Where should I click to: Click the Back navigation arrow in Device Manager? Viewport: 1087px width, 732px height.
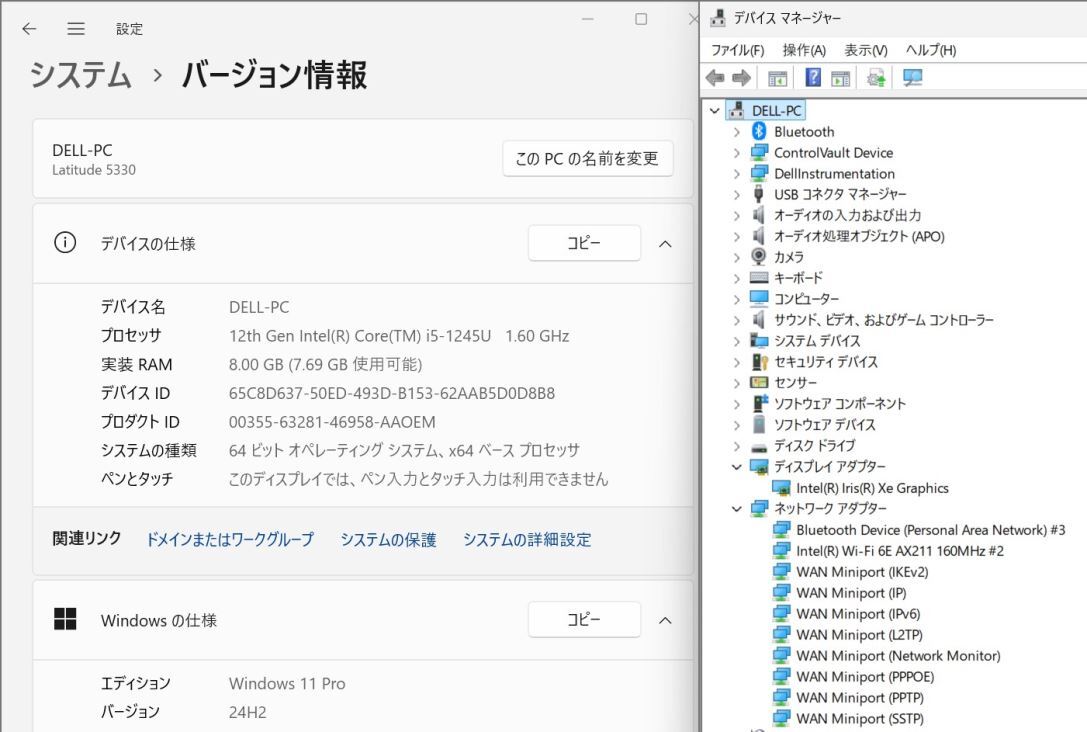click(x=713, y=78)
